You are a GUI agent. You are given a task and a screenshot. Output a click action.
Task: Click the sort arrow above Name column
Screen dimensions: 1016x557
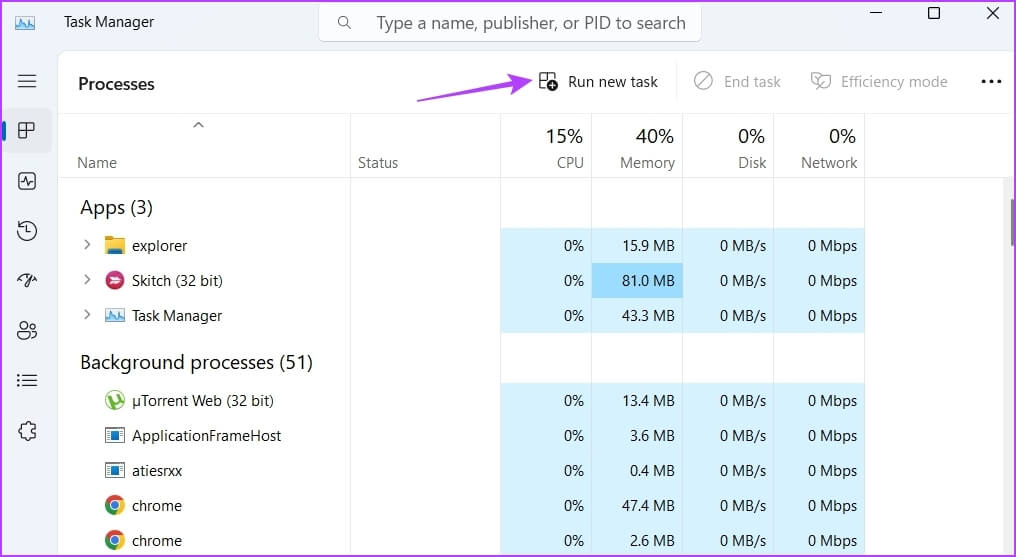(199, 125)
